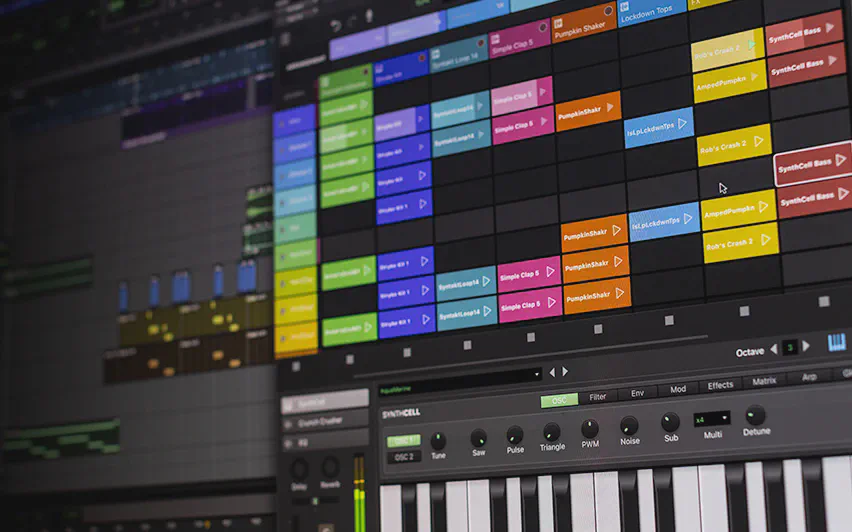
Task: Go to previous preset arrow beside preset dropdown
Action: click(552, 373)
